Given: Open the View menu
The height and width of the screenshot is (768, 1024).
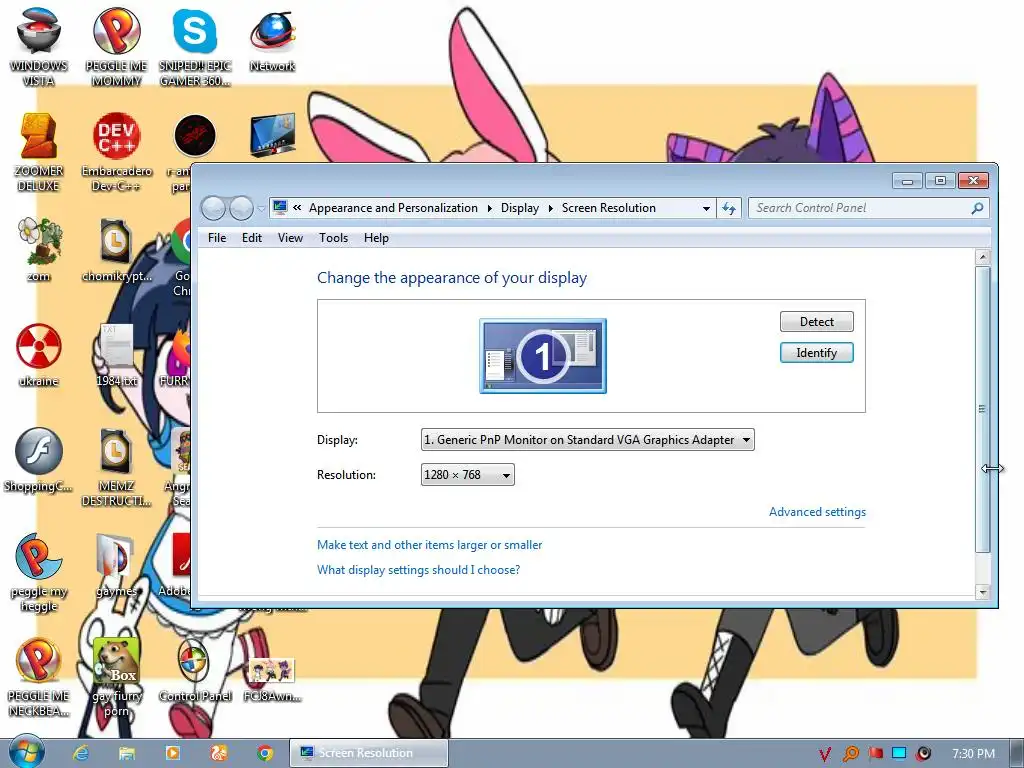Looking at the screenshot, I should tap(290, 238).
